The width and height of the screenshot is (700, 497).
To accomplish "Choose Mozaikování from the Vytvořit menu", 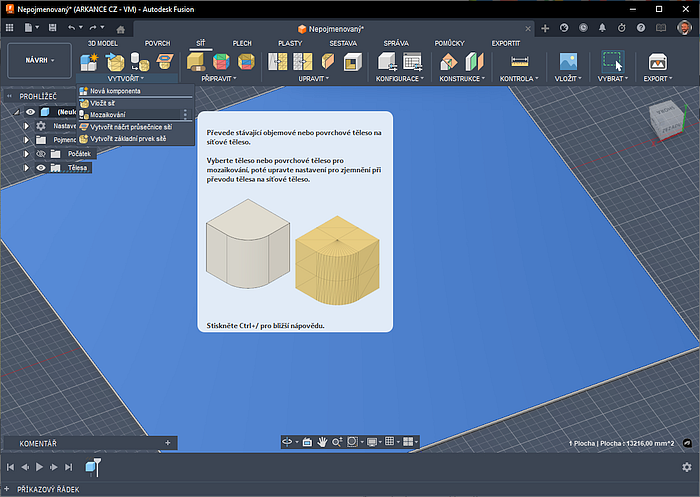I will (109, 115).
